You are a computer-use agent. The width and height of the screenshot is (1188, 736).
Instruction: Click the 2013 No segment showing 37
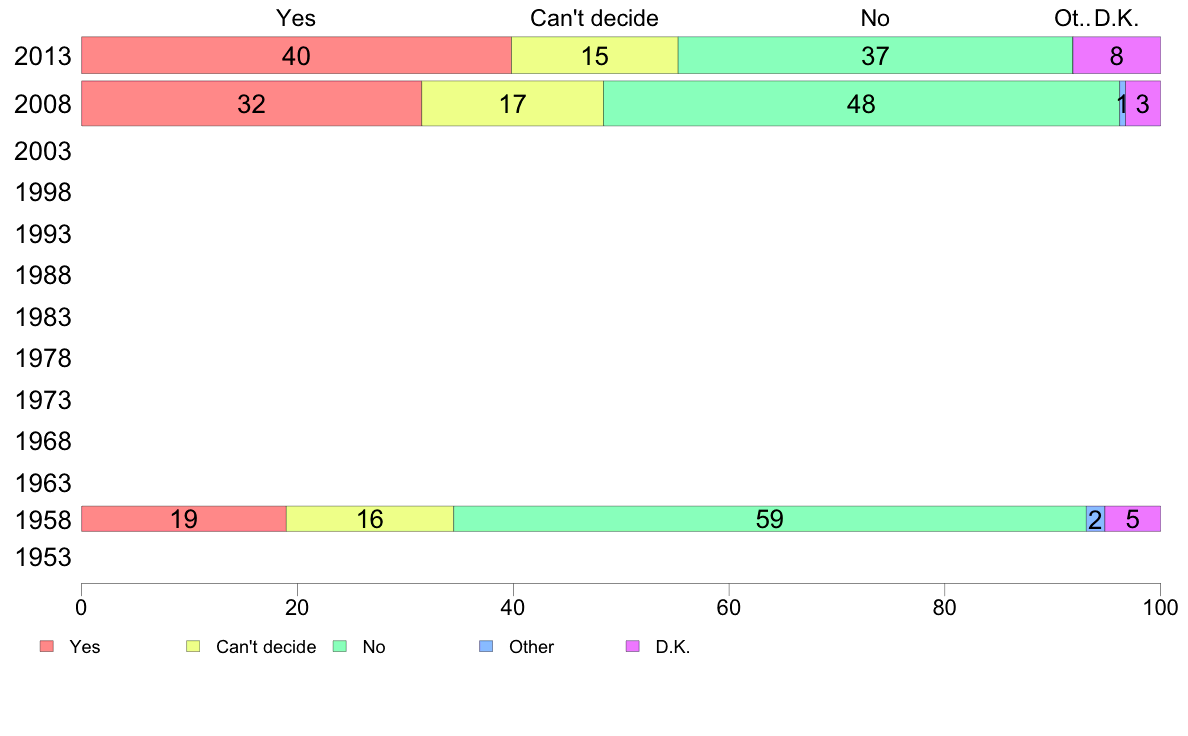875,56
